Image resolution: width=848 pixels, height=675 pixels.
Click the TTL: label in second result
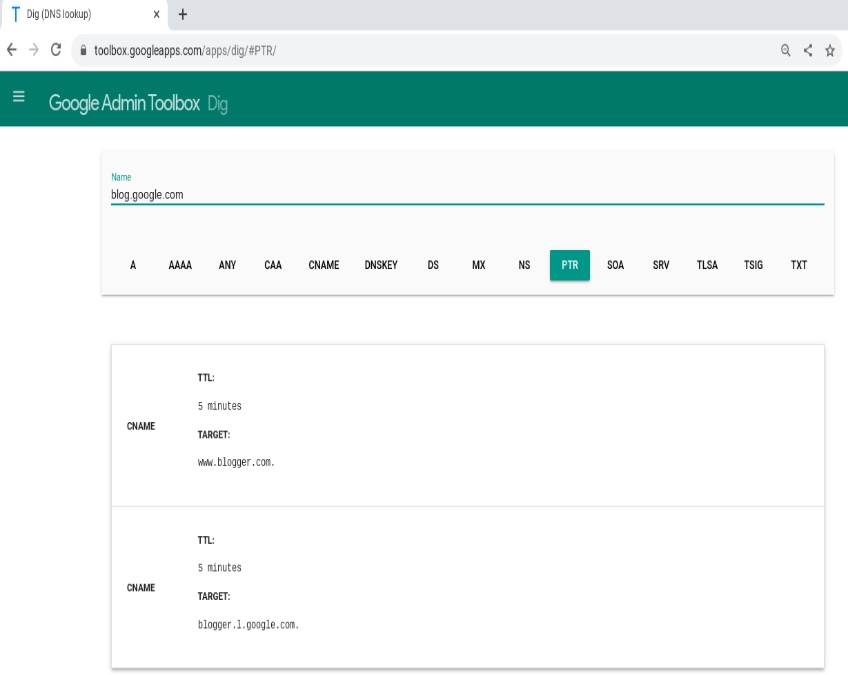(206, 540)
